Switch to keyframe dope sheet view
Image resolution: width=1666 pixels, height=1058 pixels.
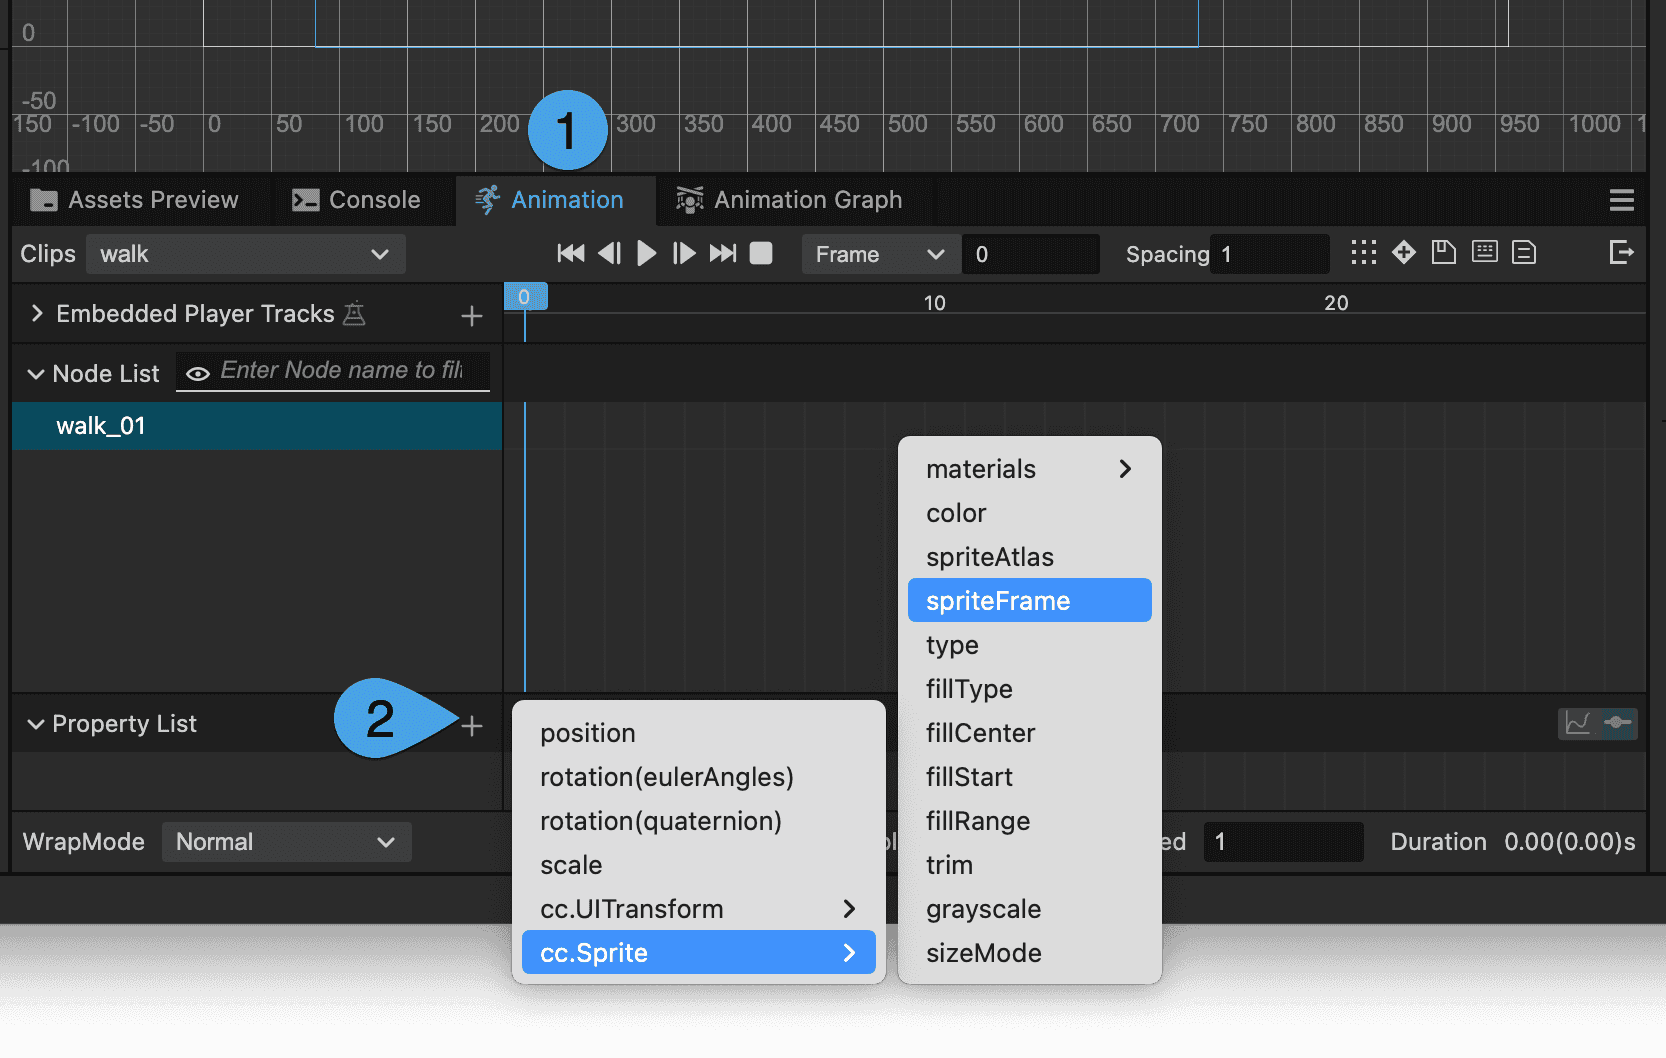1618,723
